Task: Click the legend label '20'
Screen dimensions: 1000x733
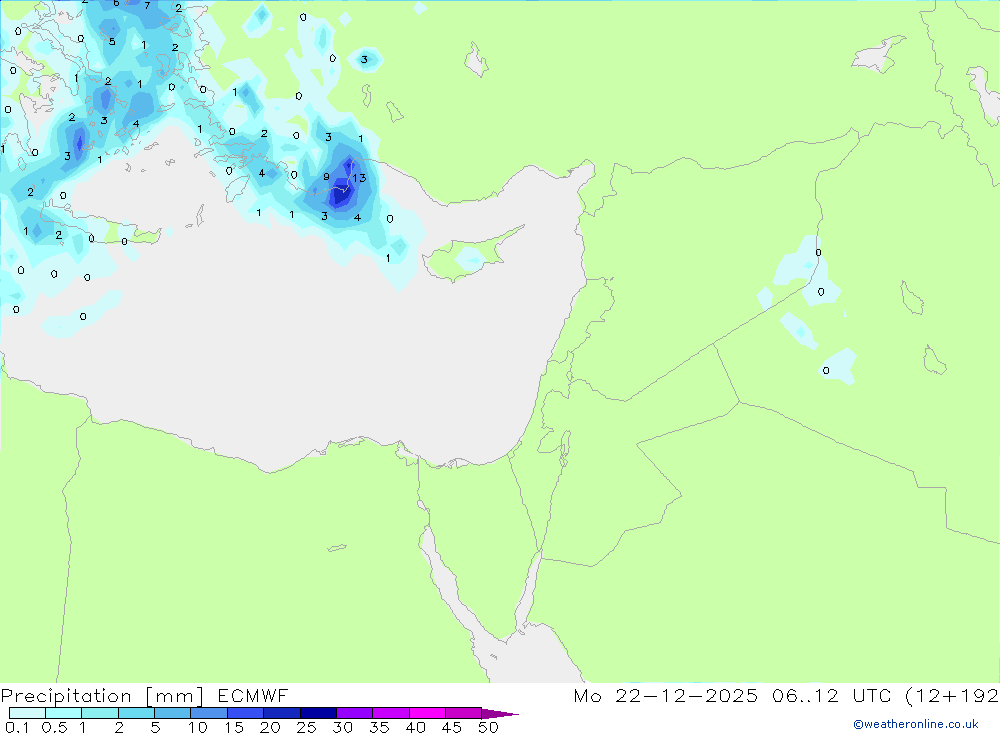Action: [270, 727]
